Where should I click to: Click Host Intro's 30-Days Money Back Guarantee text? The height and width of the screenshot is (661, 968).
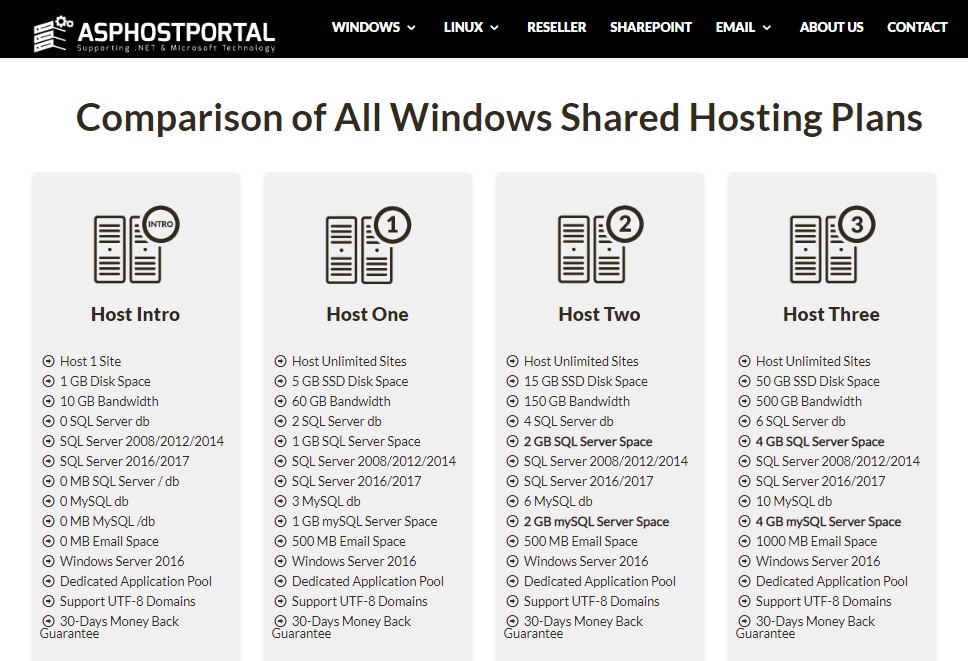click(x=109, y=627)
